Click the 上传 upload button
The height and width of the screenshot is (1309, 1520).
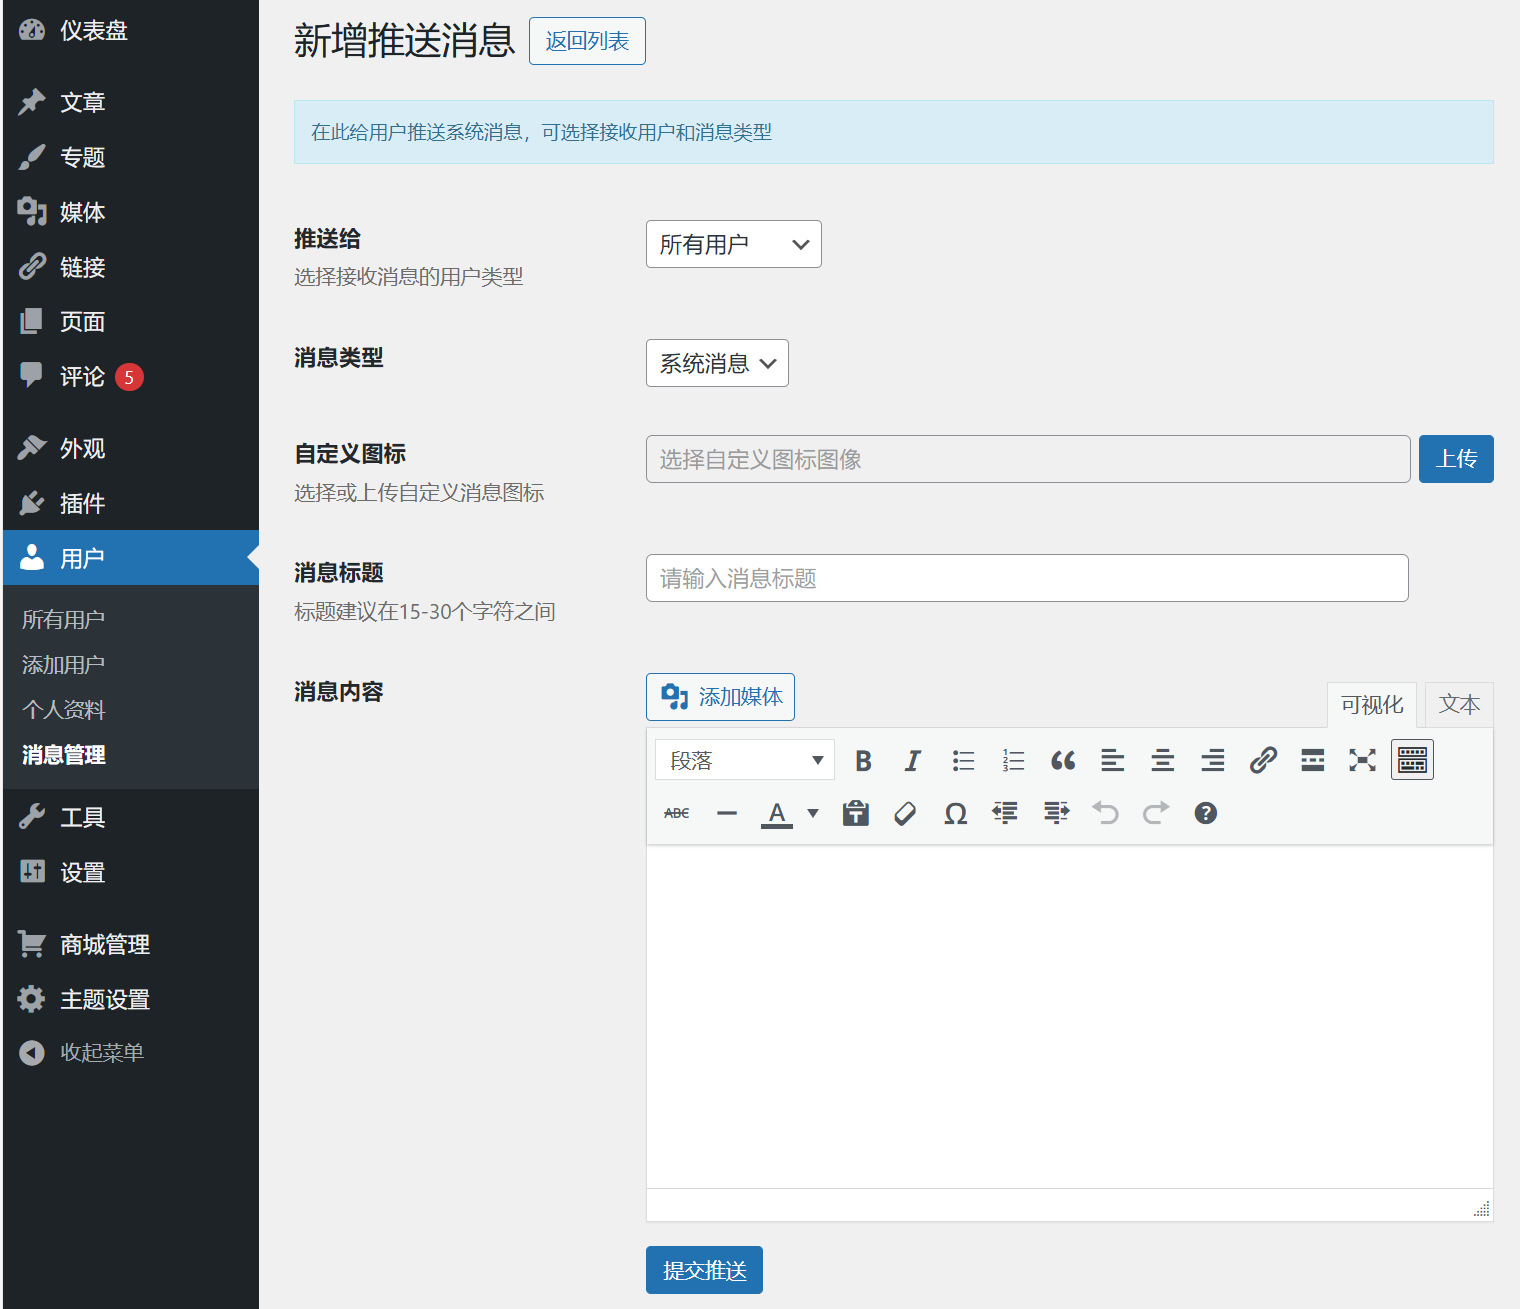pos(1456,459)
